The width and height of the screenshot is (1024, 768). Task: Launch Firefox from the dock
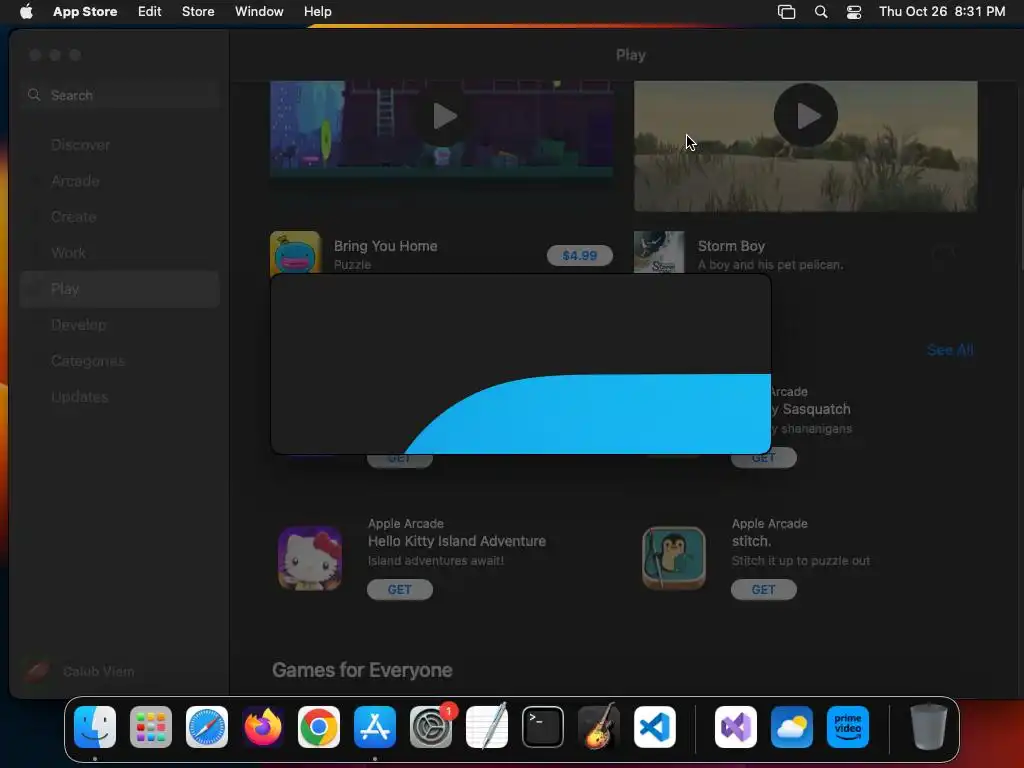[263, 727]
